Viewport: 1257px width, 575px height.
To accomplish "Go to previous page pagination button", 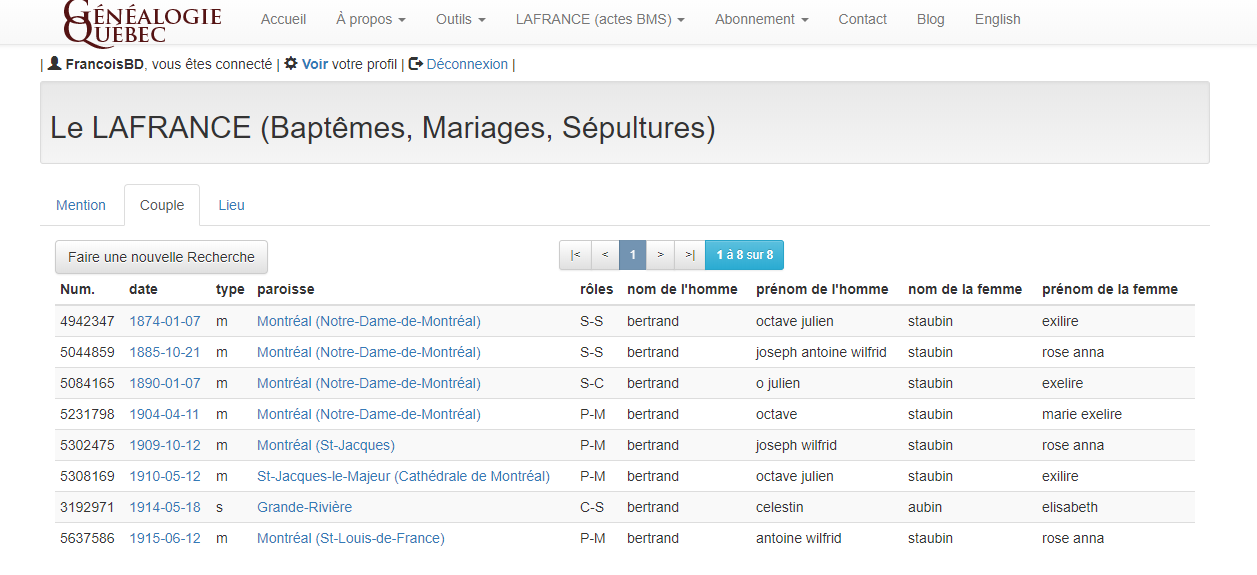I will pos(605,255).
